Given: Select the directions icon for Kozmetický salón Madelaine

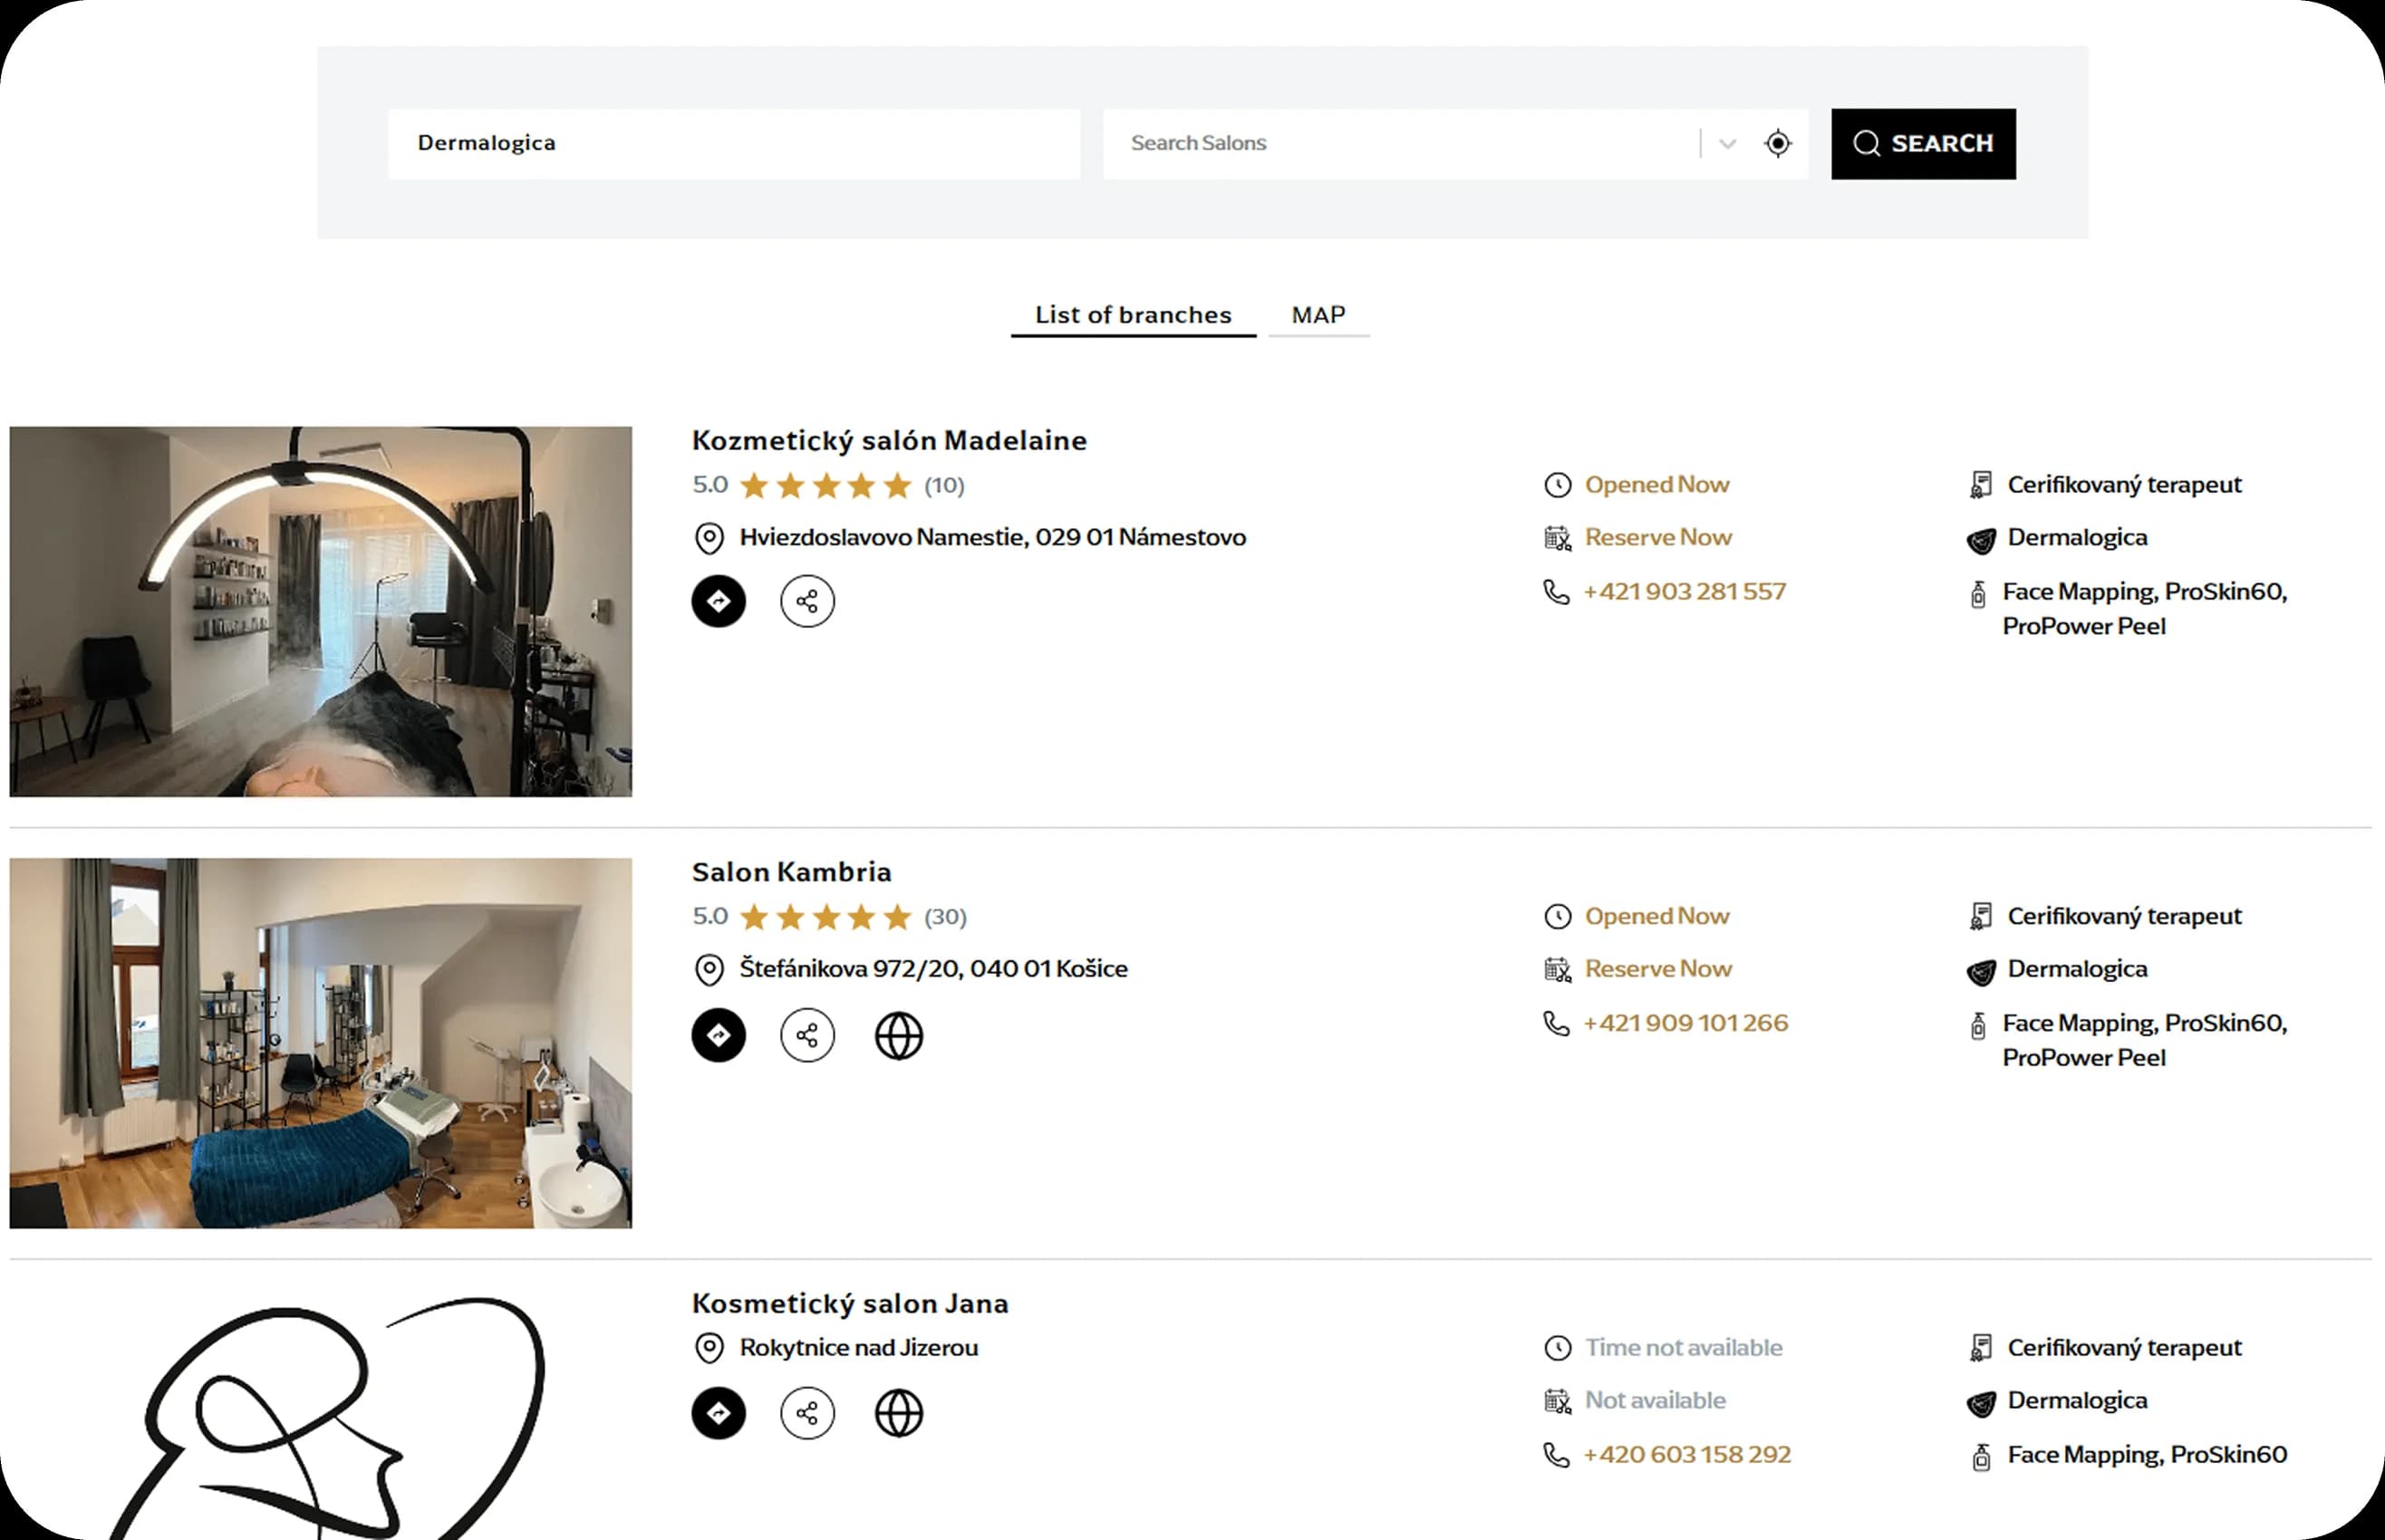Looking at the screenshot, I should coord(719,601).
